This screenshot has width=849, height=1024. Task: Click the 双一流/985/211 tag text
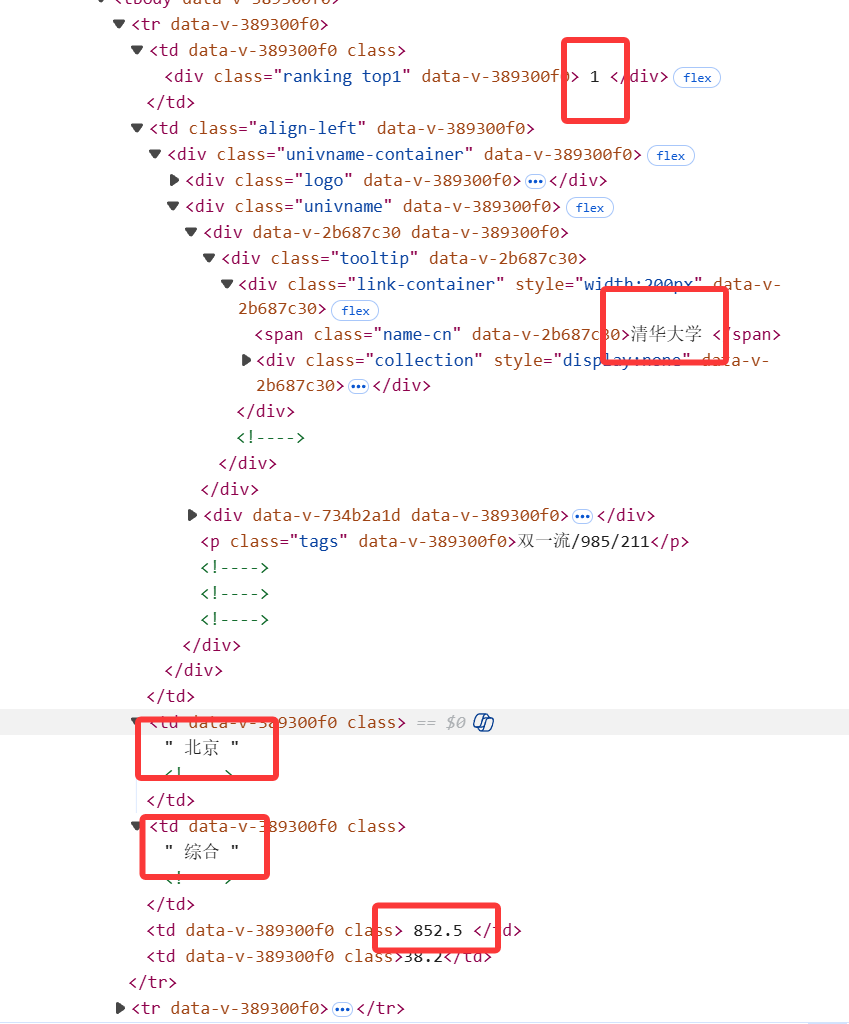583,541
